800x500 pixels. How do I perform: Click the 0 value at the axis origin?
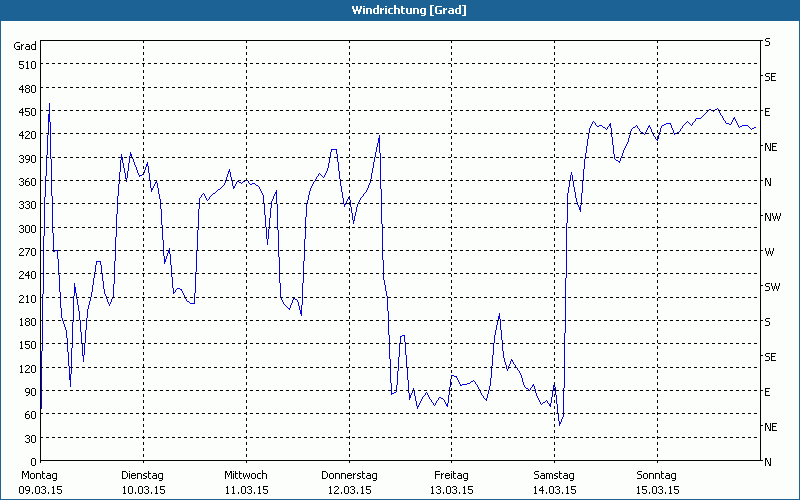(34, 461)
